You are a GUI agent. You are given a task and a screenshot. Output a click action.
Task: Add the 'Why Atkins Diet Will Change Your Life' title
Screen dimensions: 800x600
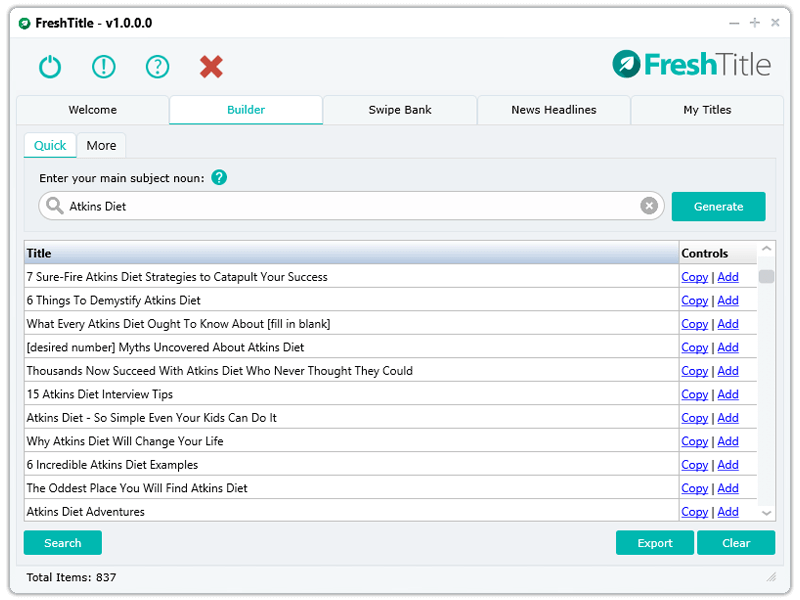728,441
